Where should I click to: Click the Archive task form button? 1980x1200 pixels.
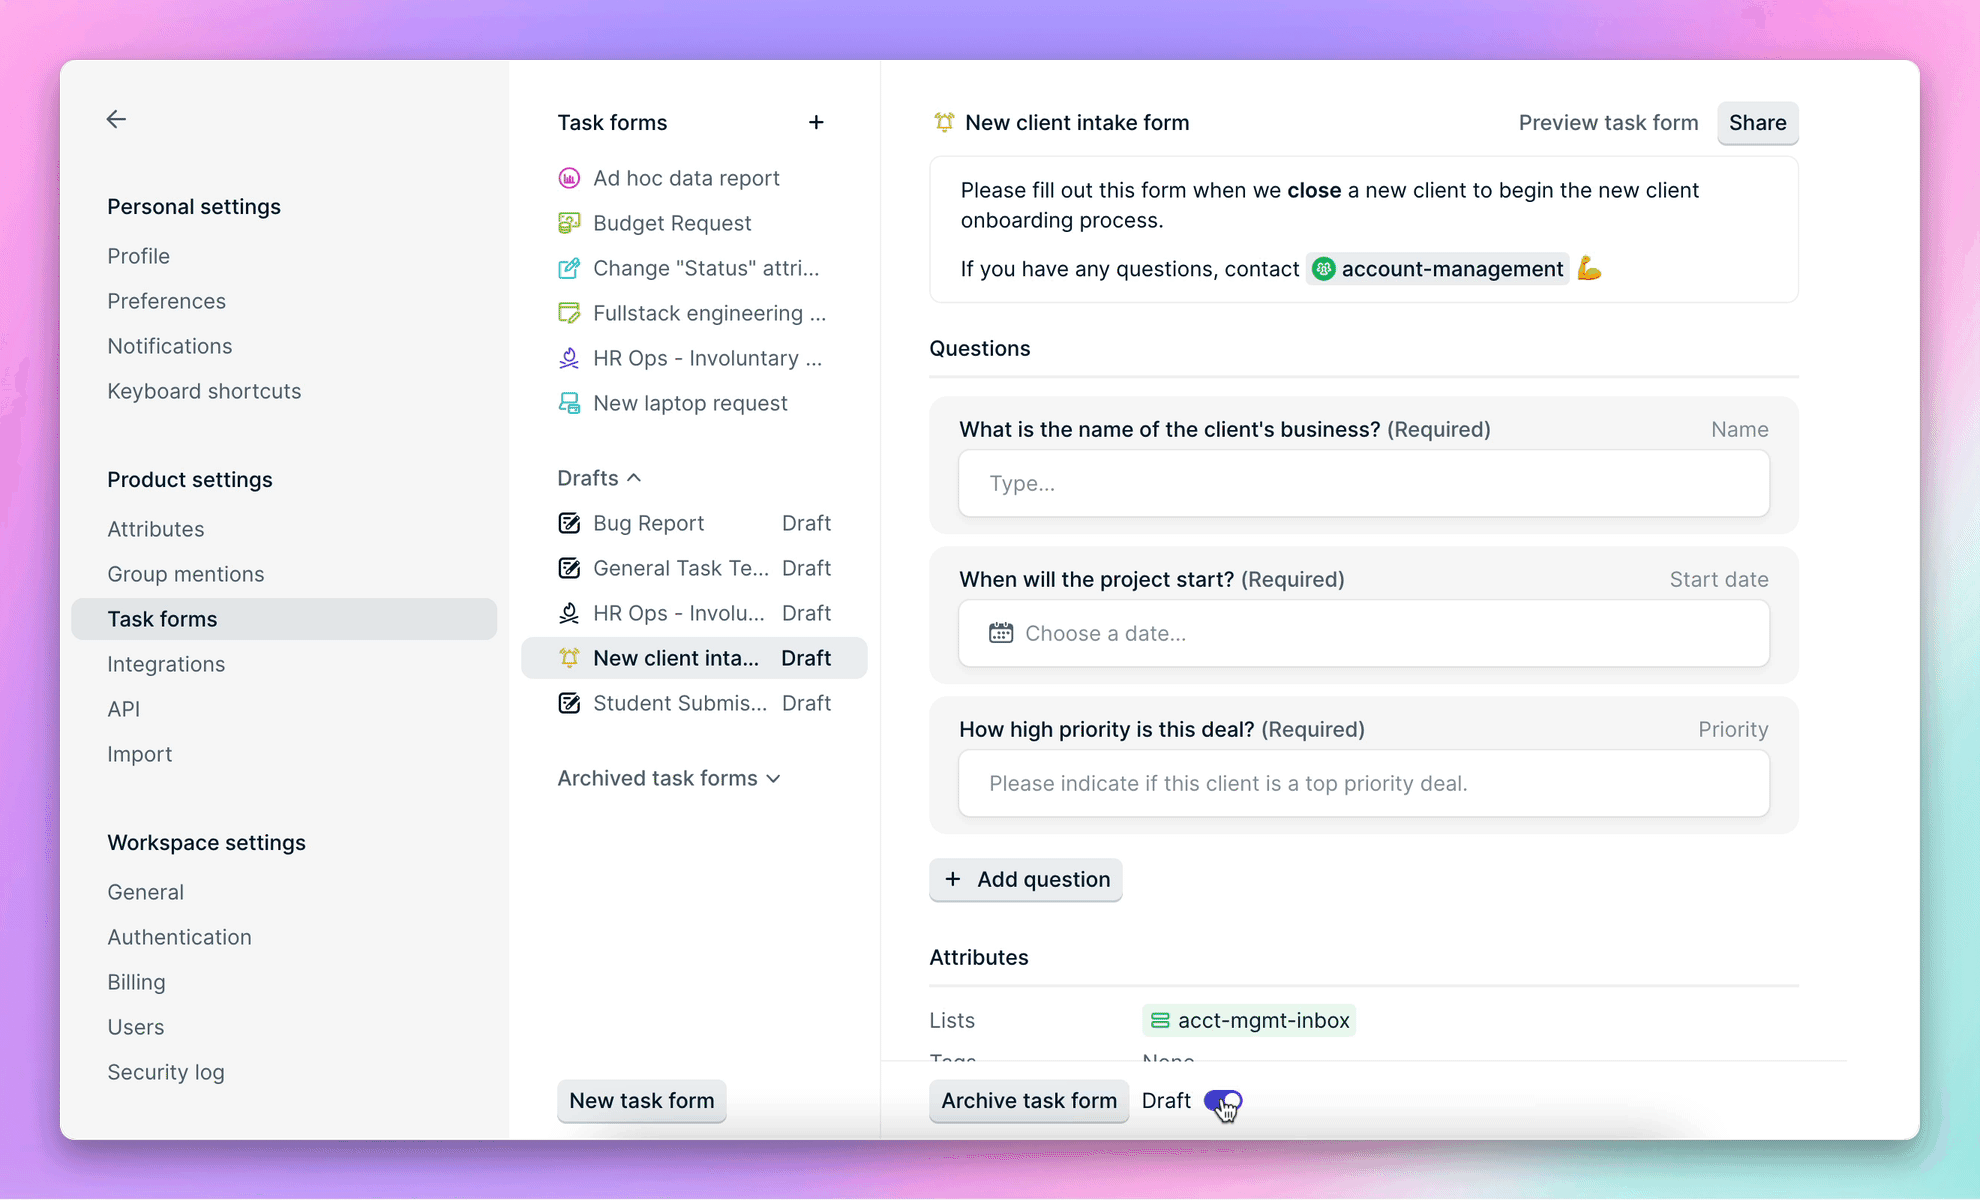(1029, 1100)
